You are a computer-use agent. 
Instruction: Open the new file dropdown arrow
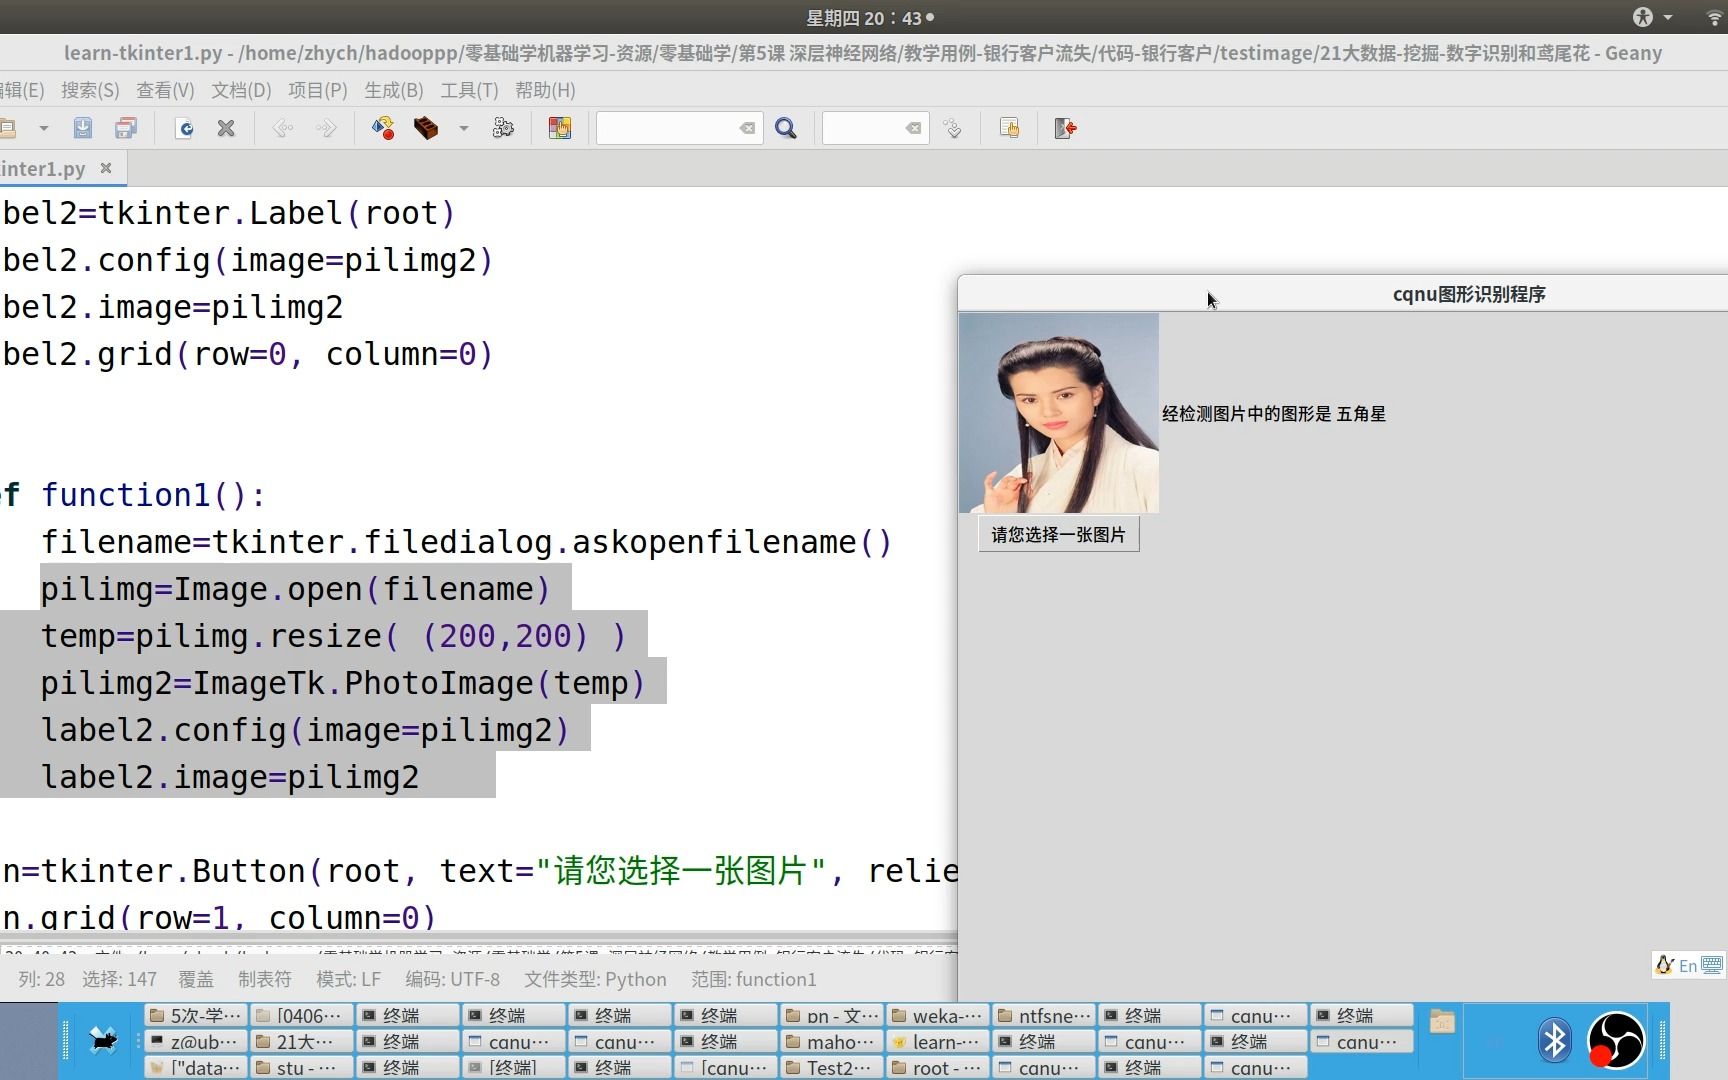[x=42, y=128]
